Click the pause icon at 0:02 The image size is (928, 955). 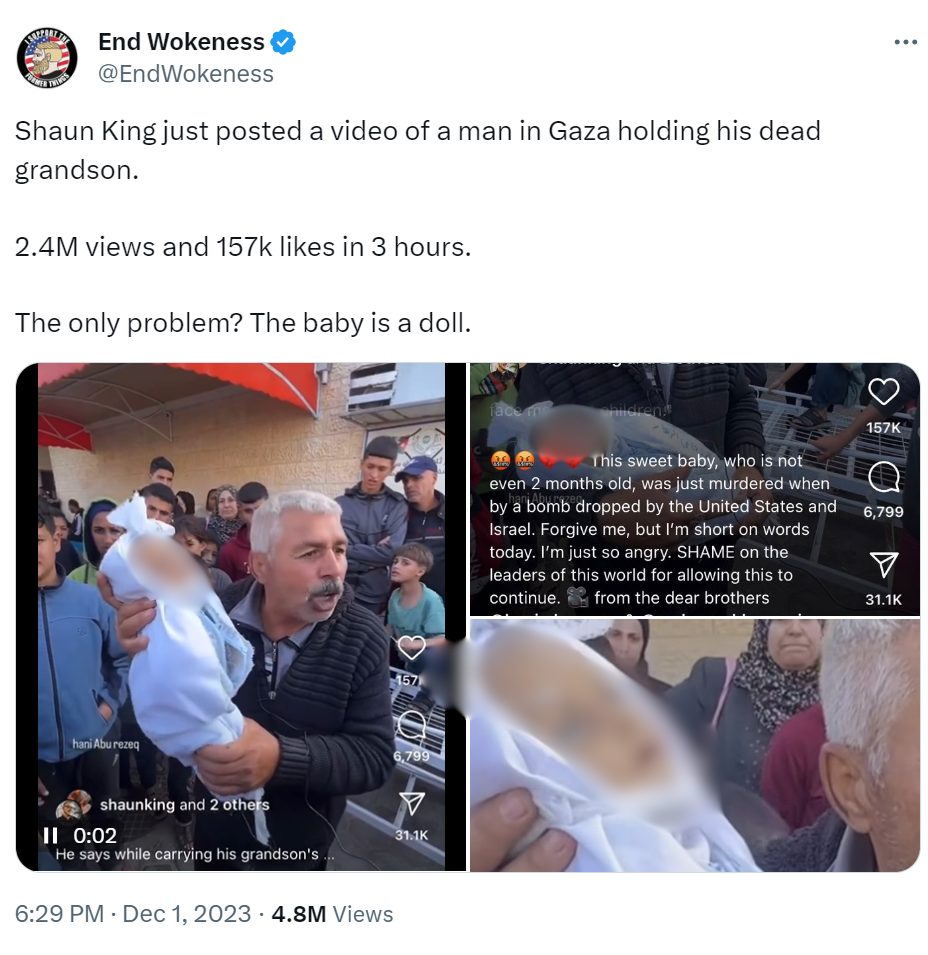[x=51, y=835]
